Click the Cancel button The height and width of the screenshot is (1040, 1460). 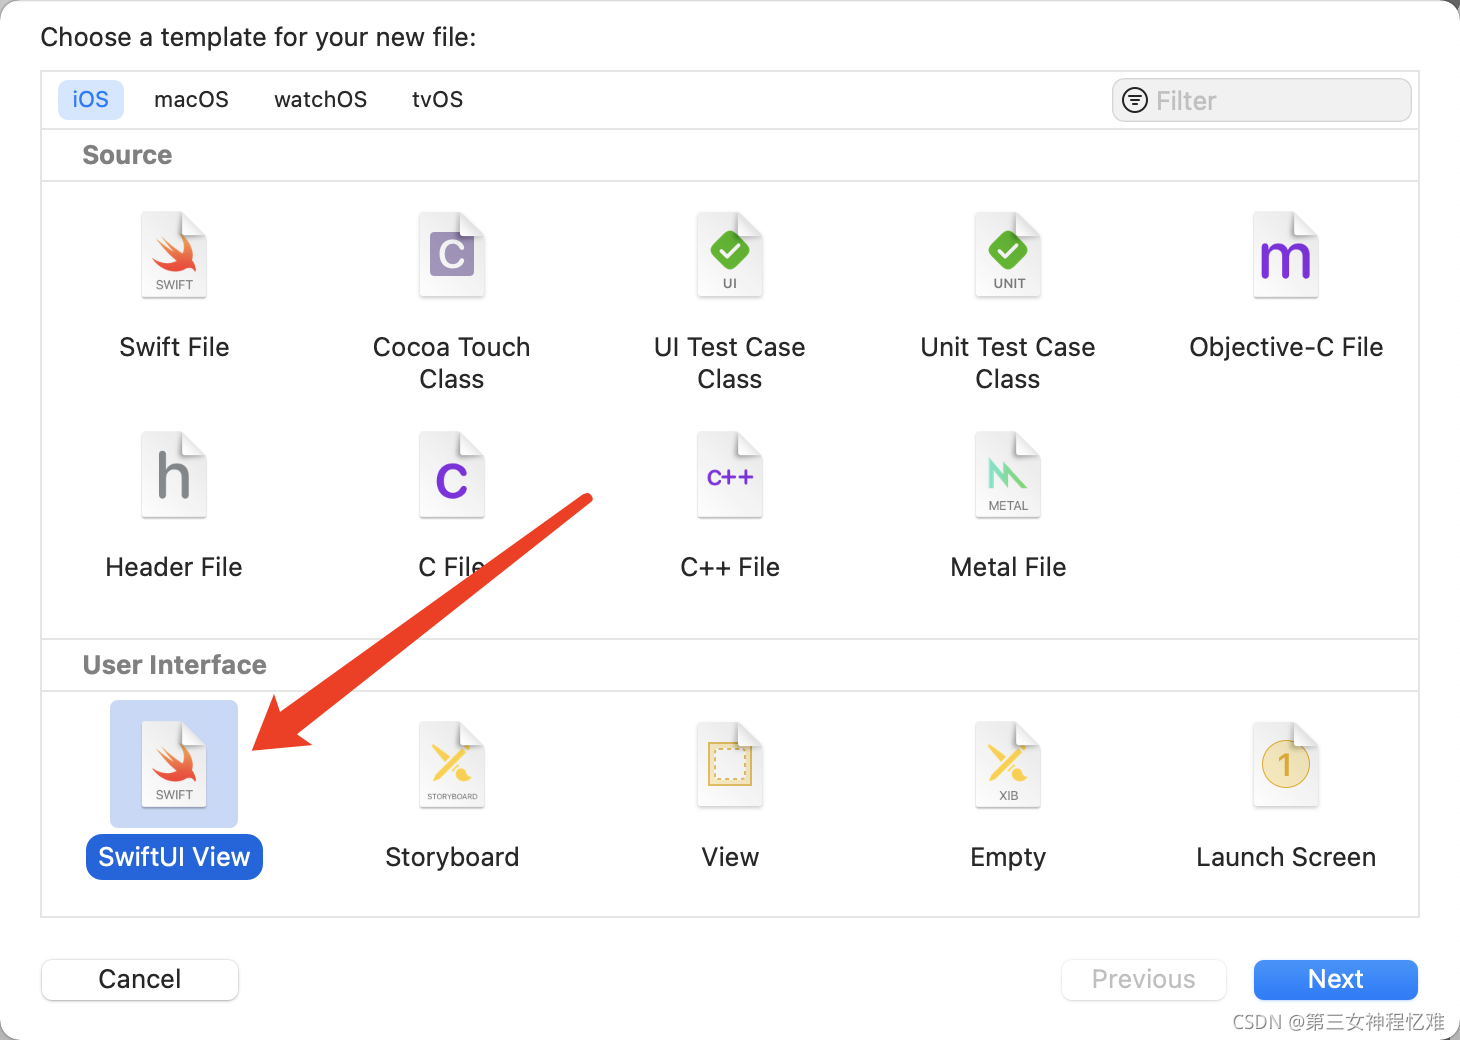click(140, 979)
